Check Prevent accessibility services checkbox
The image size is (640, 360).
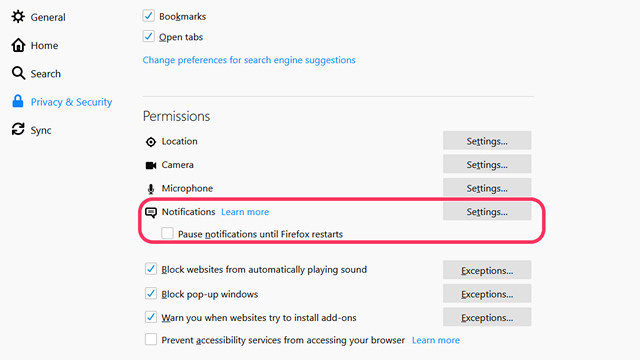(151, 339)
